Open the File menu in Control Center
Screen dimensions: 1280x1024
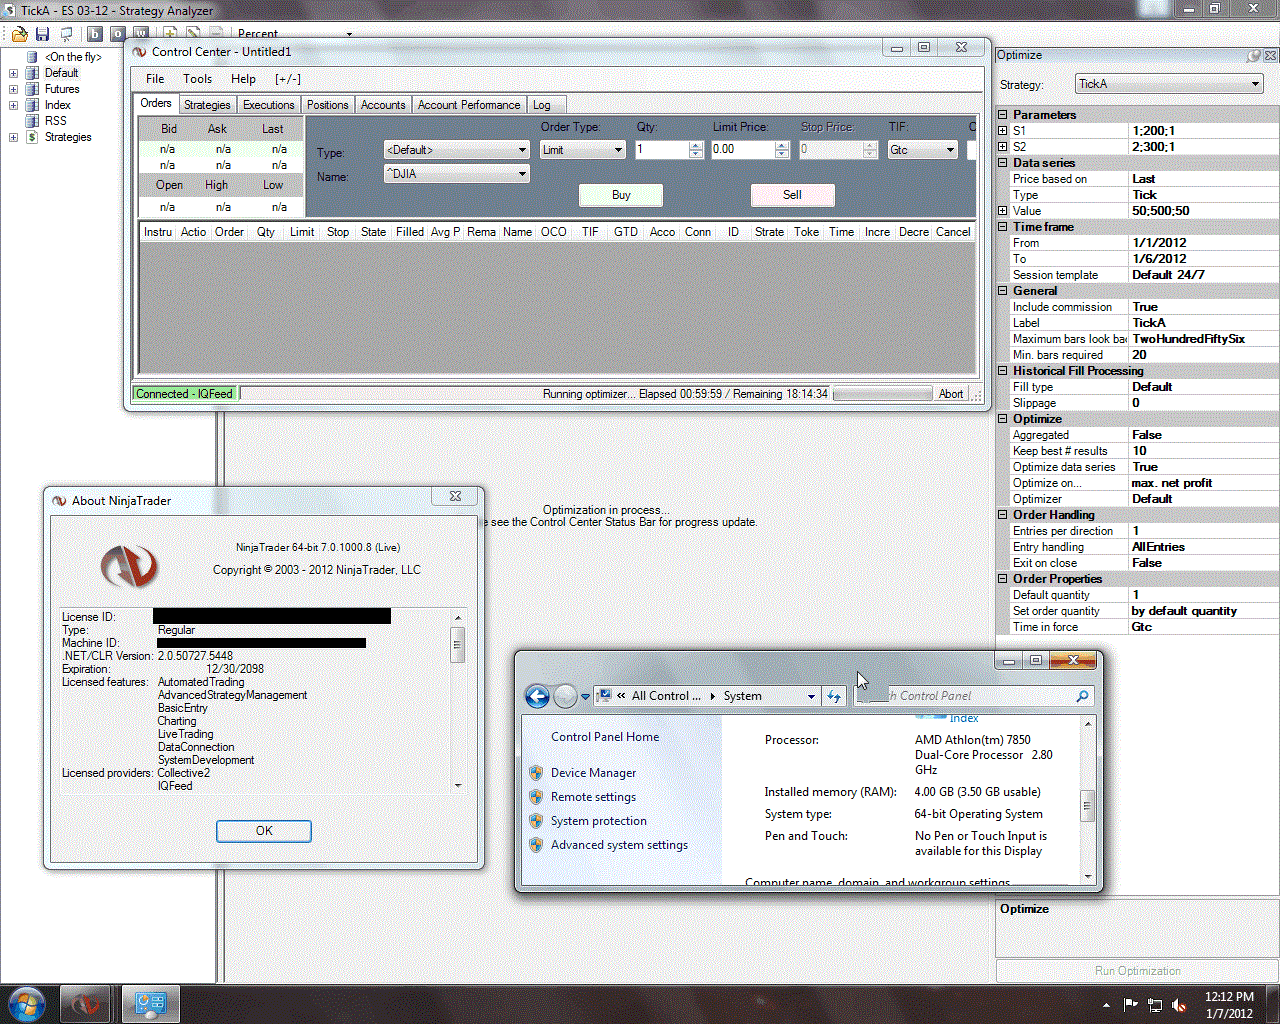tap(155, 79)
